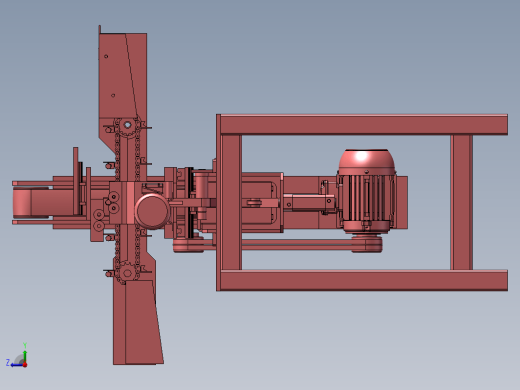520x390 pixels.
Task: Select the round cap at chain center
Action: click(x=152, y=212)
